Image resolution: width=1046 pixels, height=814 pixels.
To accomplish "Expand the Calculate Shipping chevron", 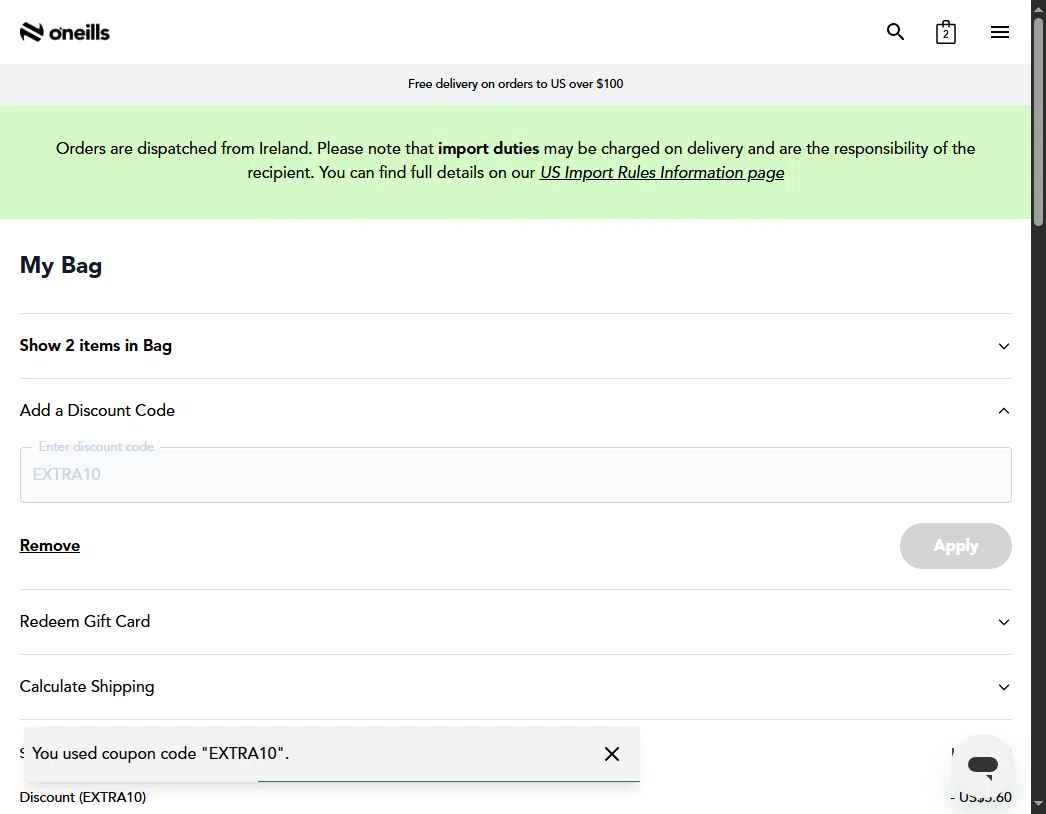I will 1003,687.
